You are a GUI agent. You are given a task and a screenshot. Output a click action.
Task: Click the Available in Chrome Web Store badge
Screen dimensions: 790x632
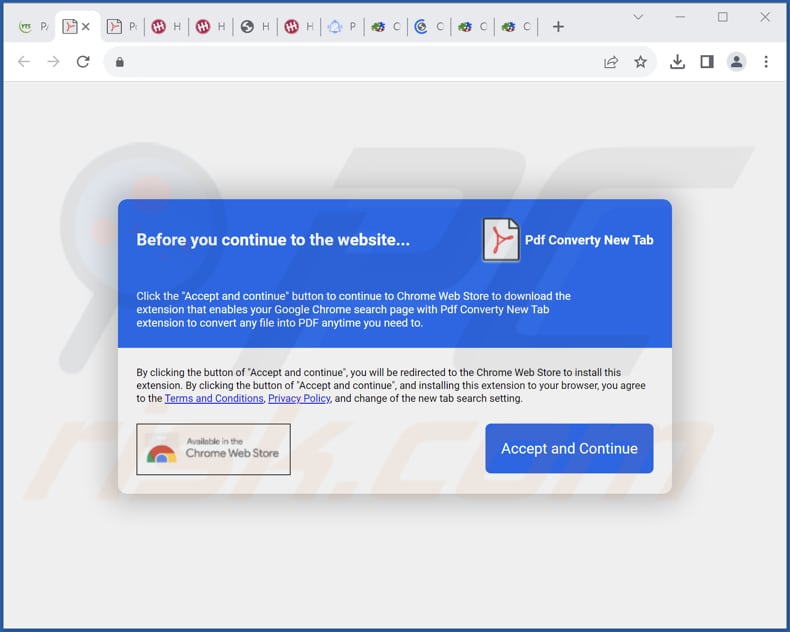(x=213, y=449)
